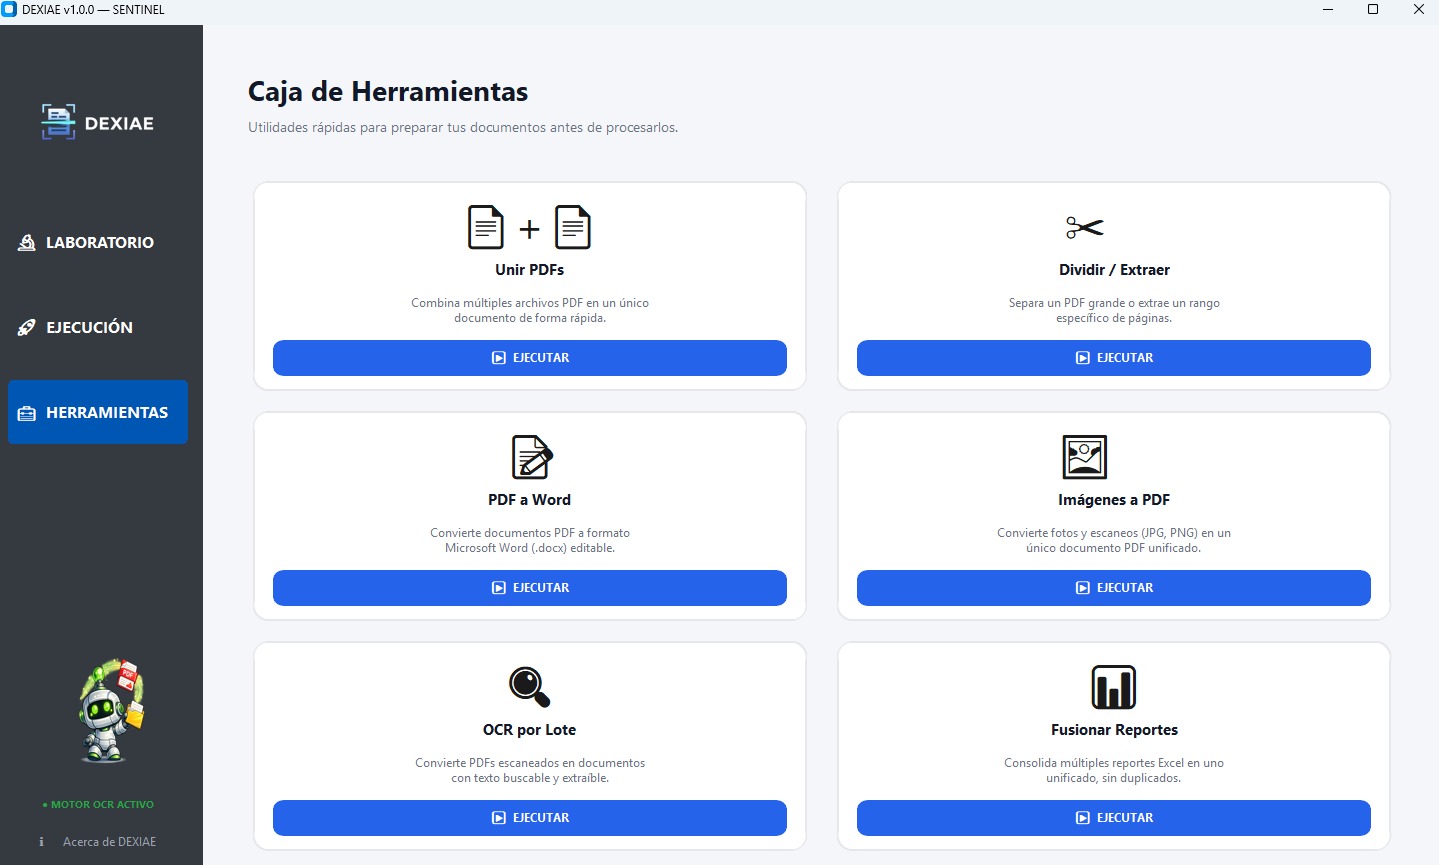Screen dimensions: 1439x865
Task: Click the merge documents icon above Unir PDFs
Action: click(529, 227)
